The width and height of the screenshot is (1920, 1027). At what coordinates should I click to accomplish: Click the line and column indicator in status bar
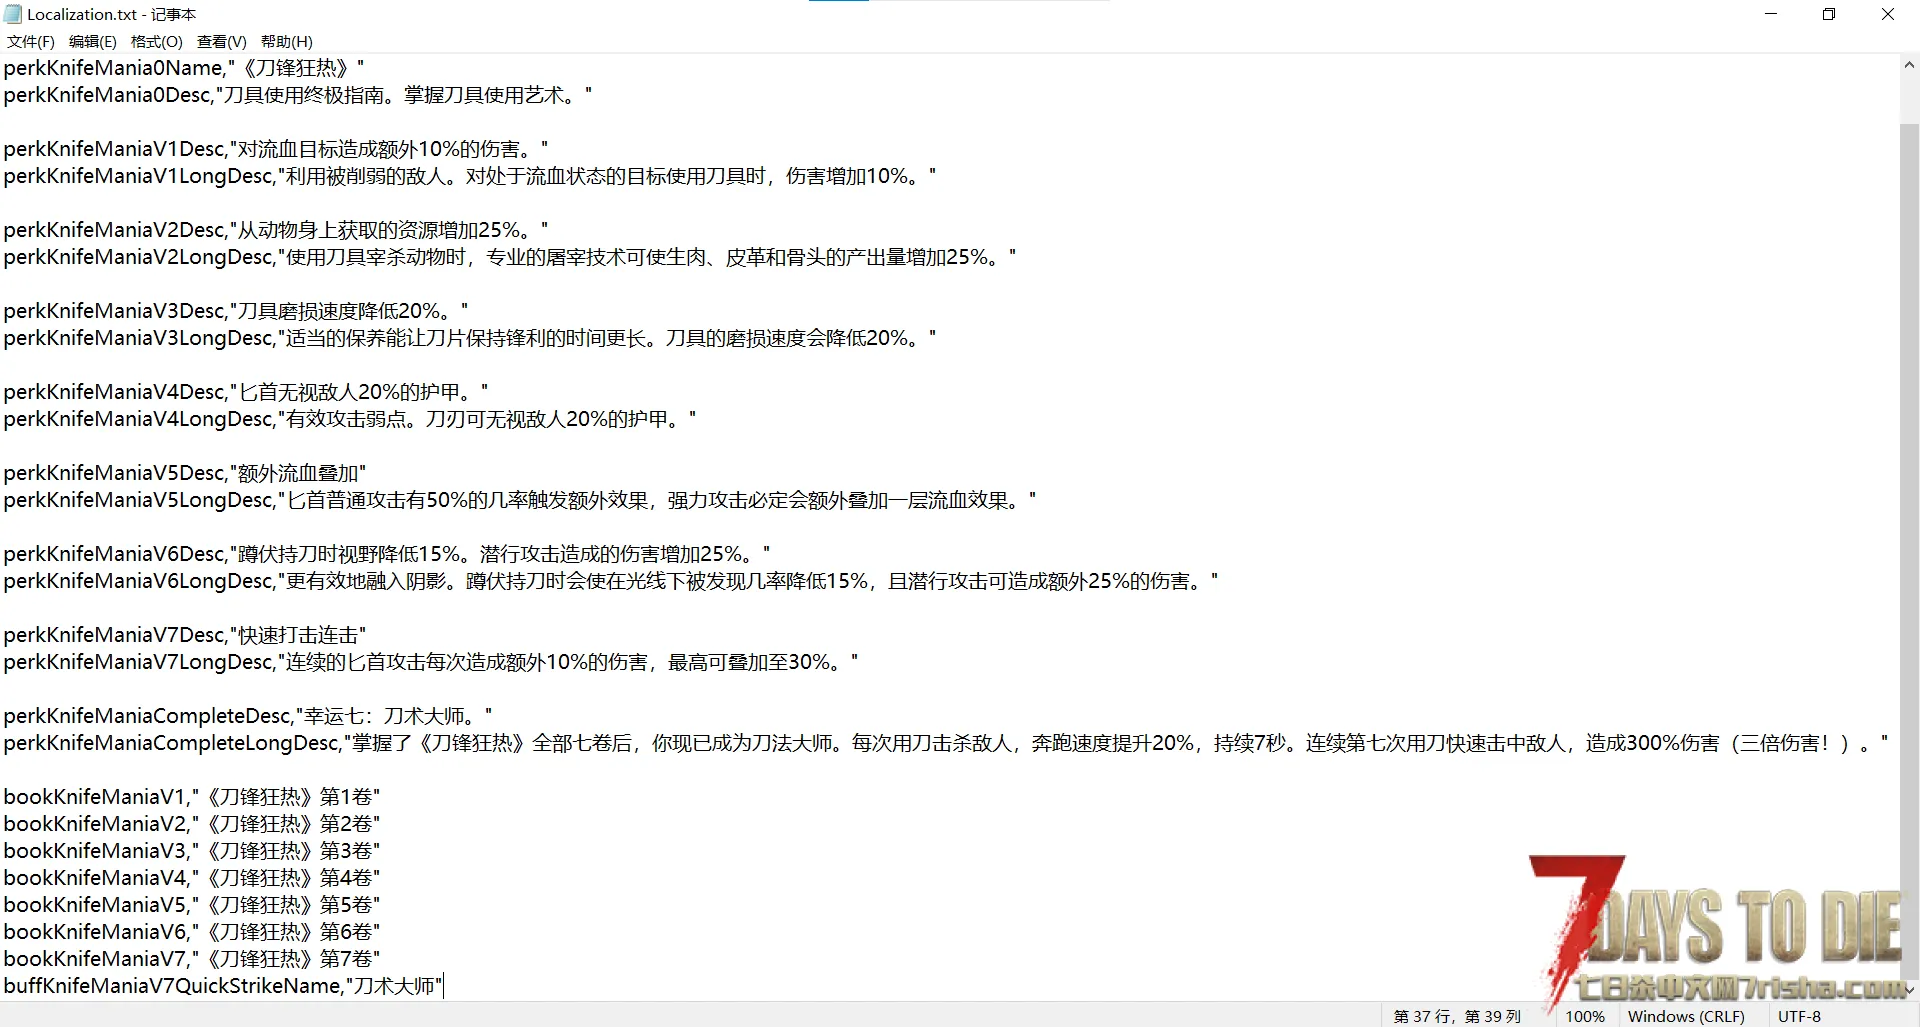(x=1456, y=1016)
